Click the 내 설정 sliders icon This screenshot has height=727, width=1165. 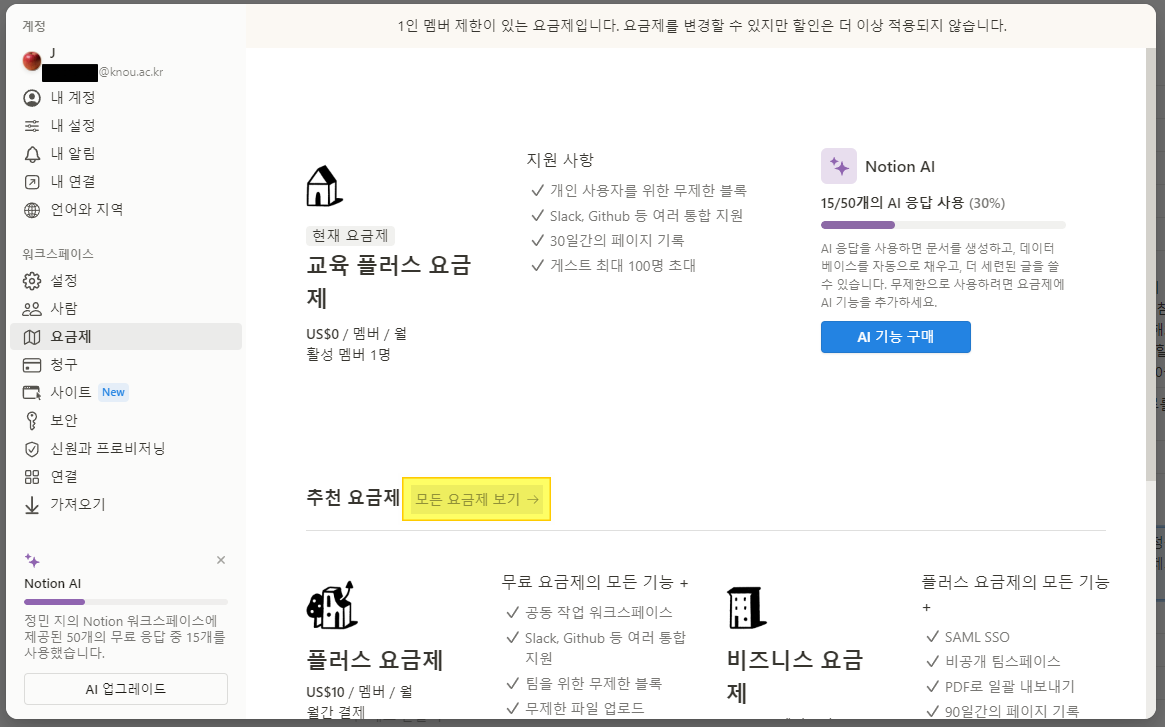point(32,126)
